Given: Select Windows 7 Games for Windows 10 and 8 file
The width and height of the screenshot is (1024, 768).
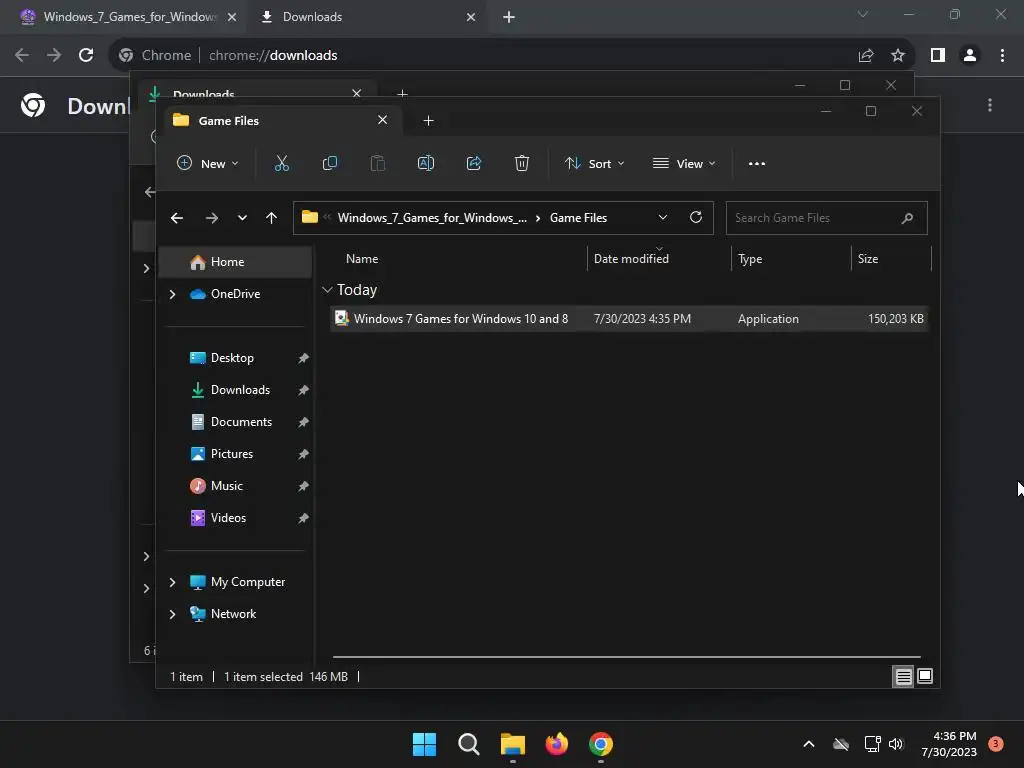Looking at the screenshot, I should point(629,319).
